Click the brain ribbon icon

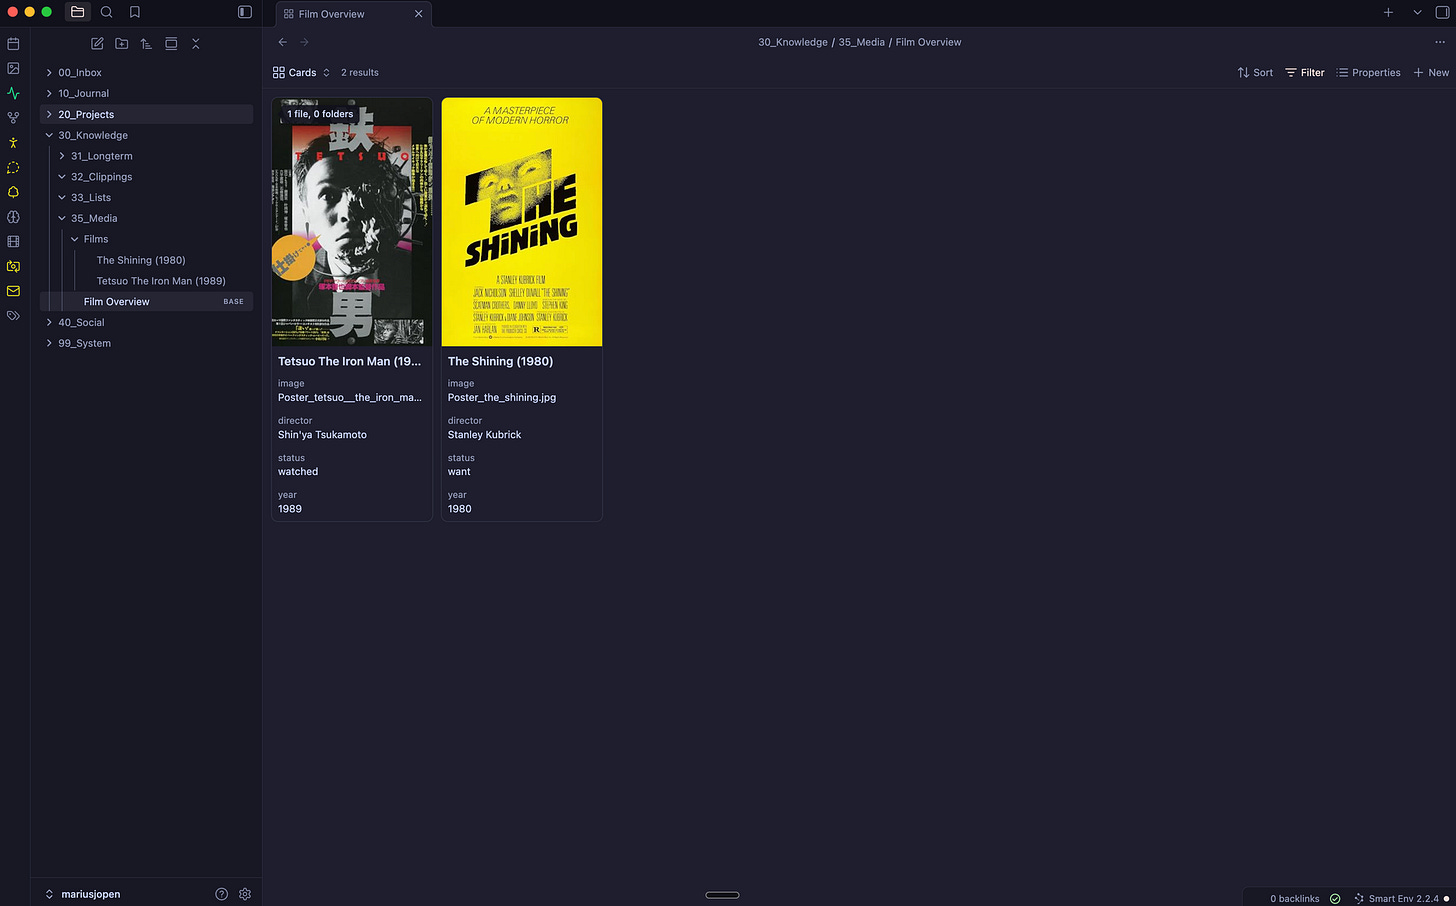tap(13, 217)
